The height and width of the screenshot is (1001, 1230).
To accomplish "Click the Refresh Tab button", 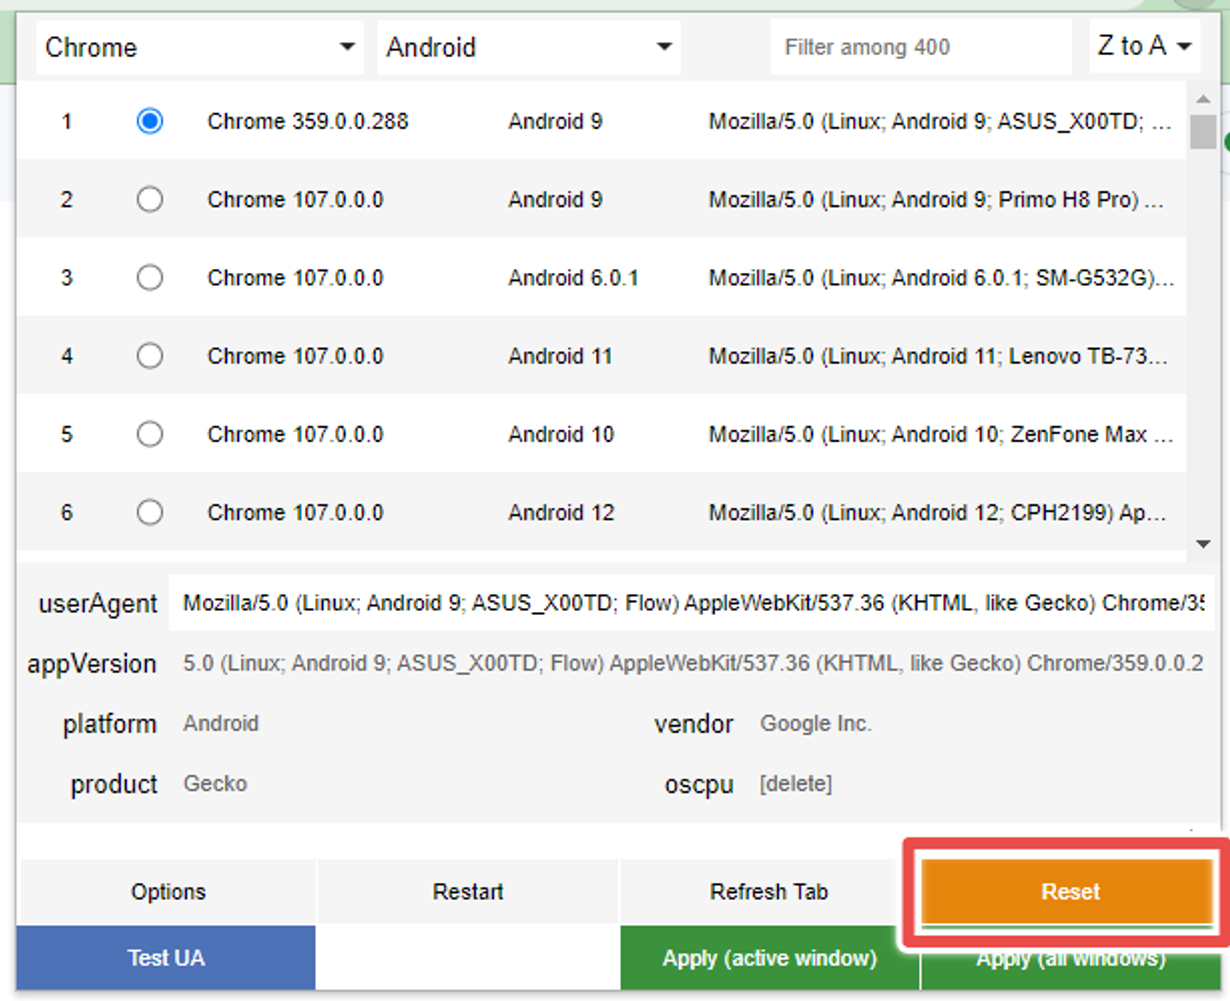I will [769, 891].
